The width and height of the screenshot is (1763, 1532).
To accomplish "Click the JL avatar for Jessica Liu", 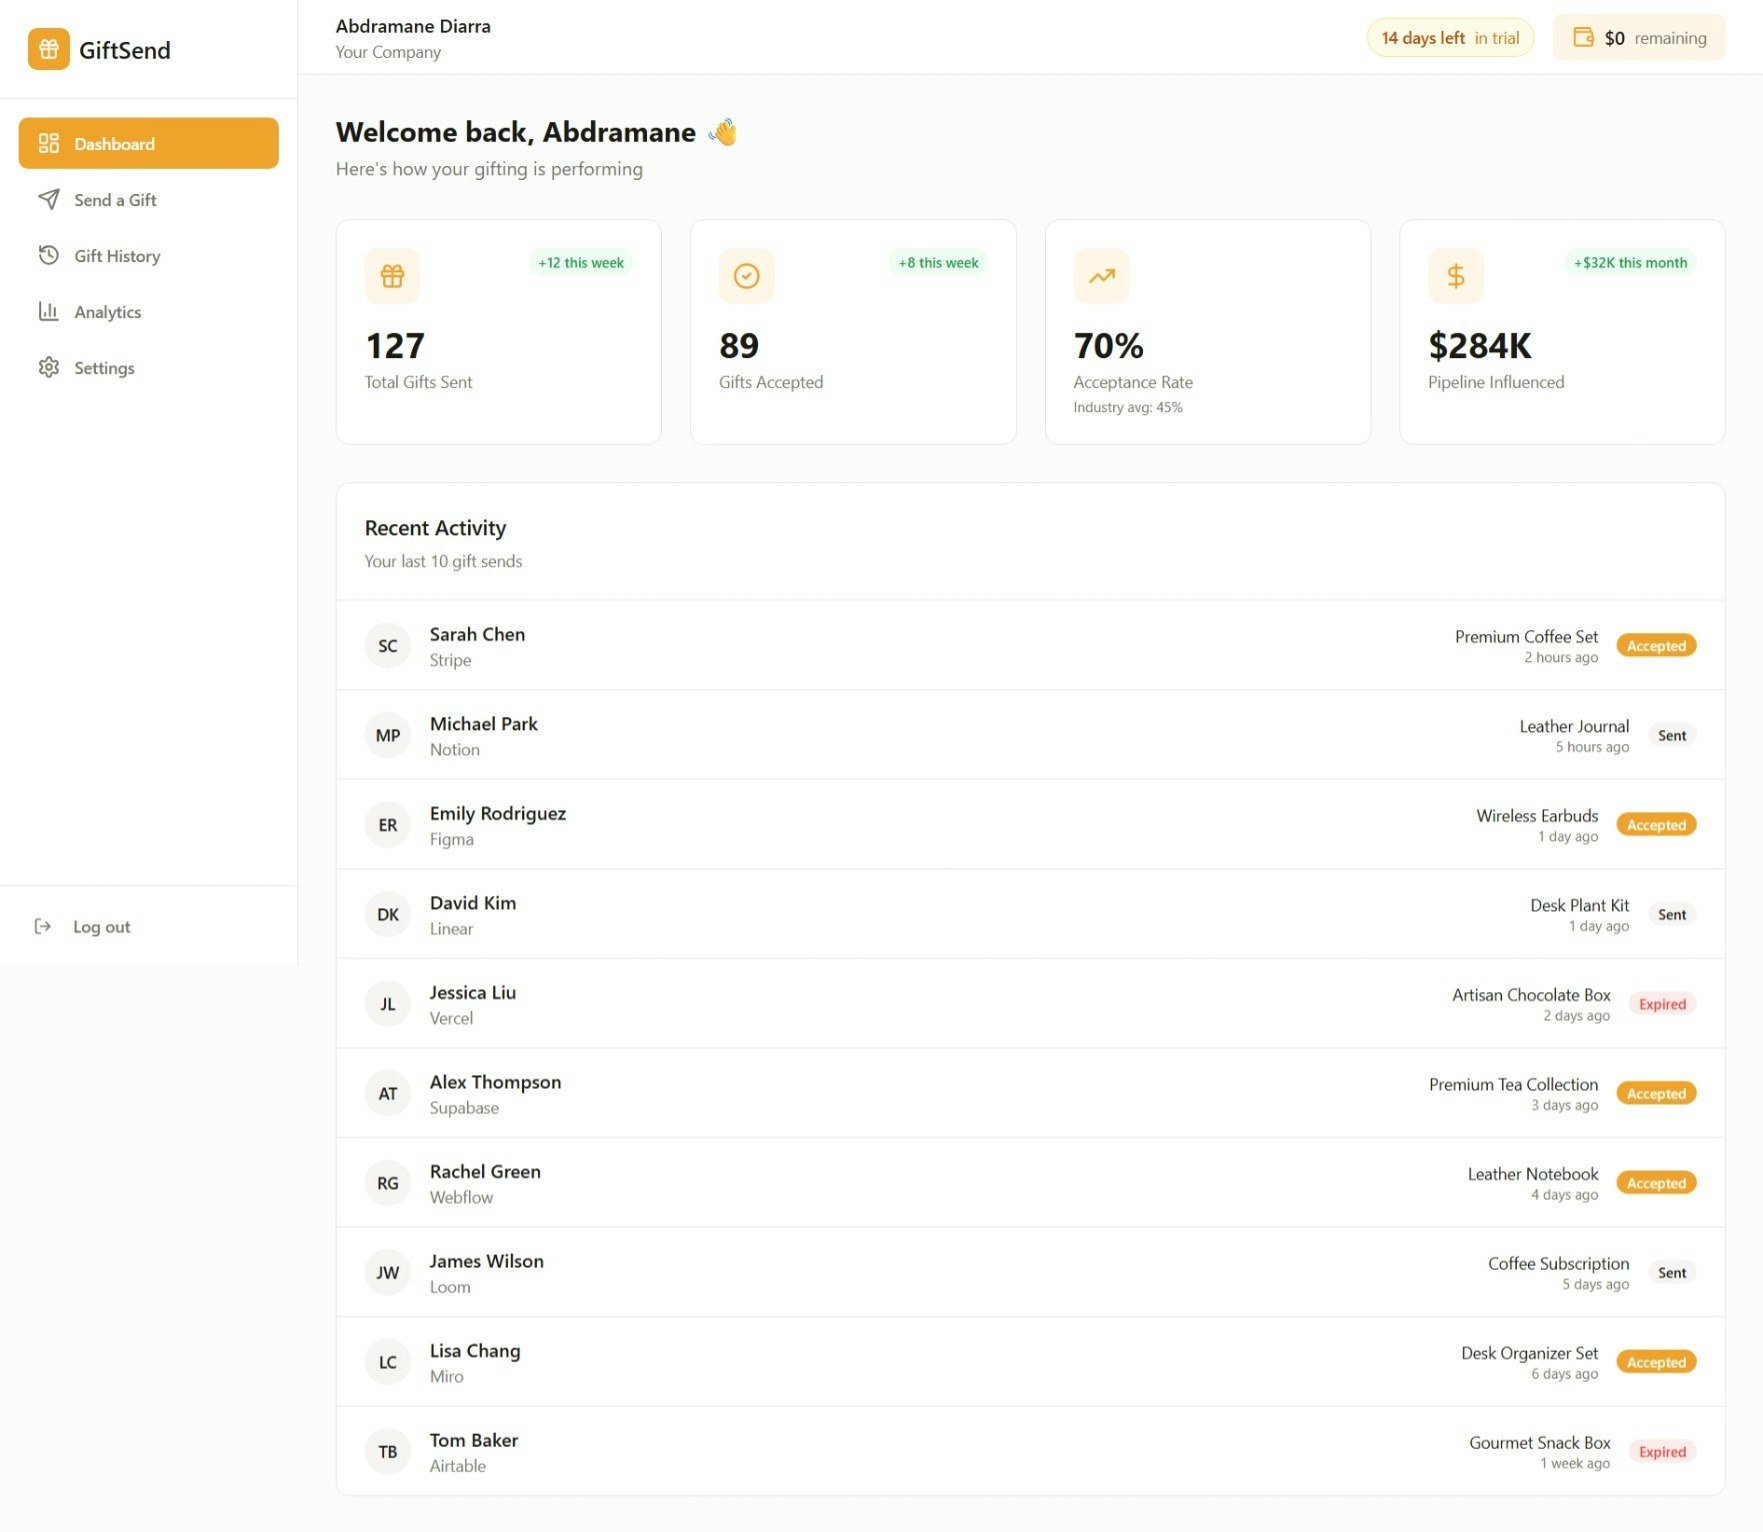I will pos(388,1003).
